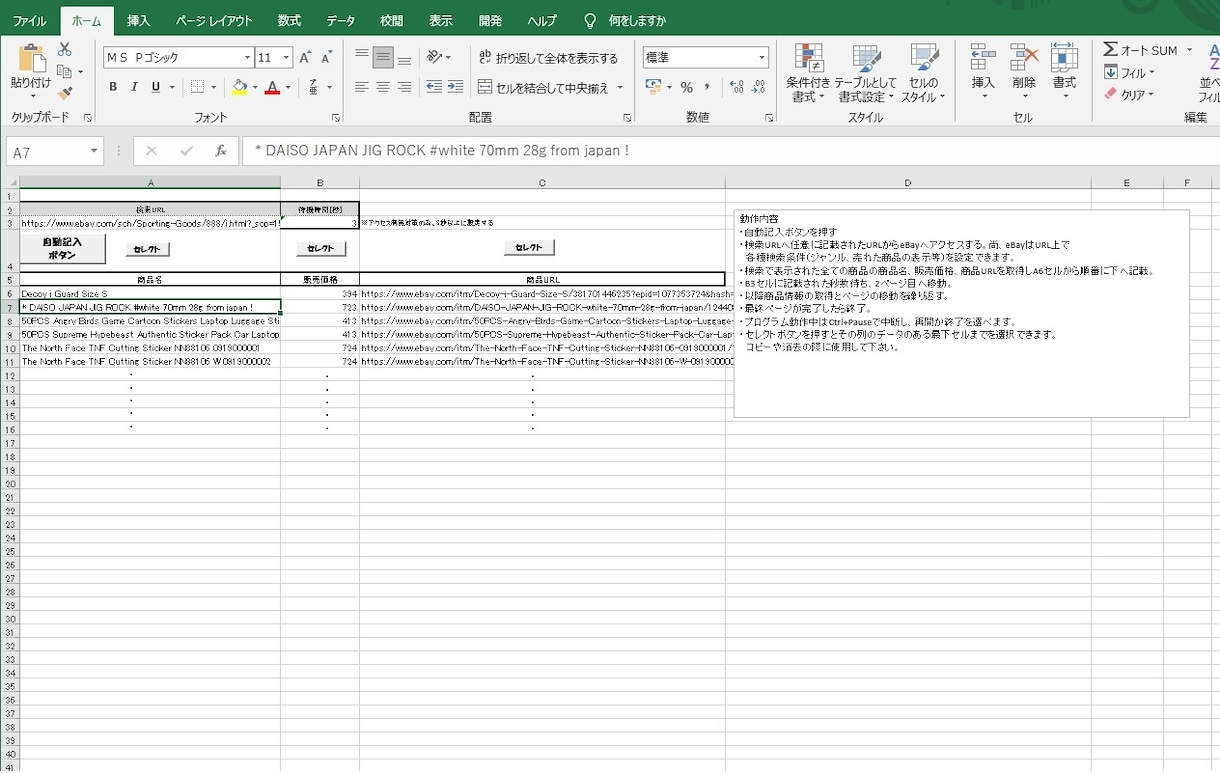Select cell A6 containing Decoy i Guard Size S

150,294
